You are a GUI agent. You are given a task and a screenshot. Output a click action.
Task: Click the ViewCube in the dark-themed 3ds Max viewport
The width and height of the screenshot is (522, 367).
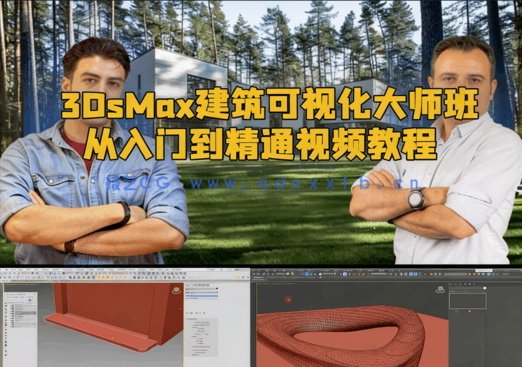(x=440, y=289)
